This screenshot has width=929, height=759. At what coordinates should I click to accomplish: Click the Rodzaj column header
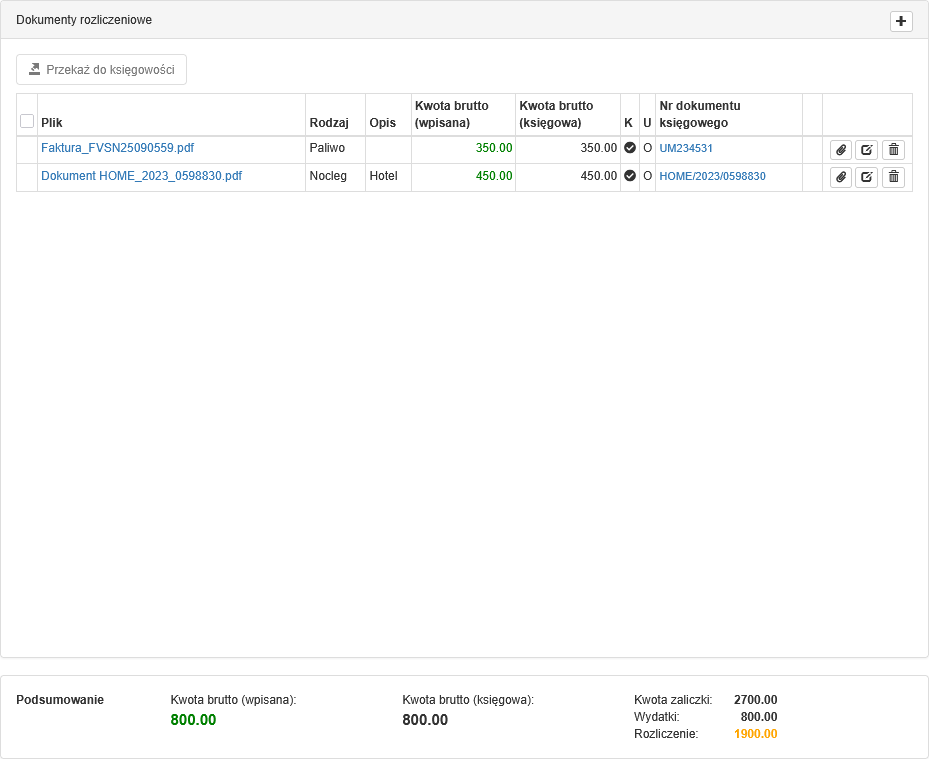[x=329, y=123]
